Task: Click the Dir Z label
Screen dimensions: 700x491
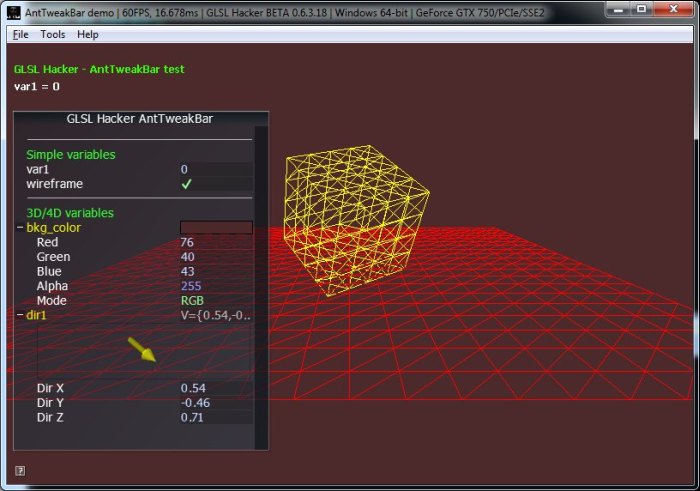Action: (x=50, y=417)
